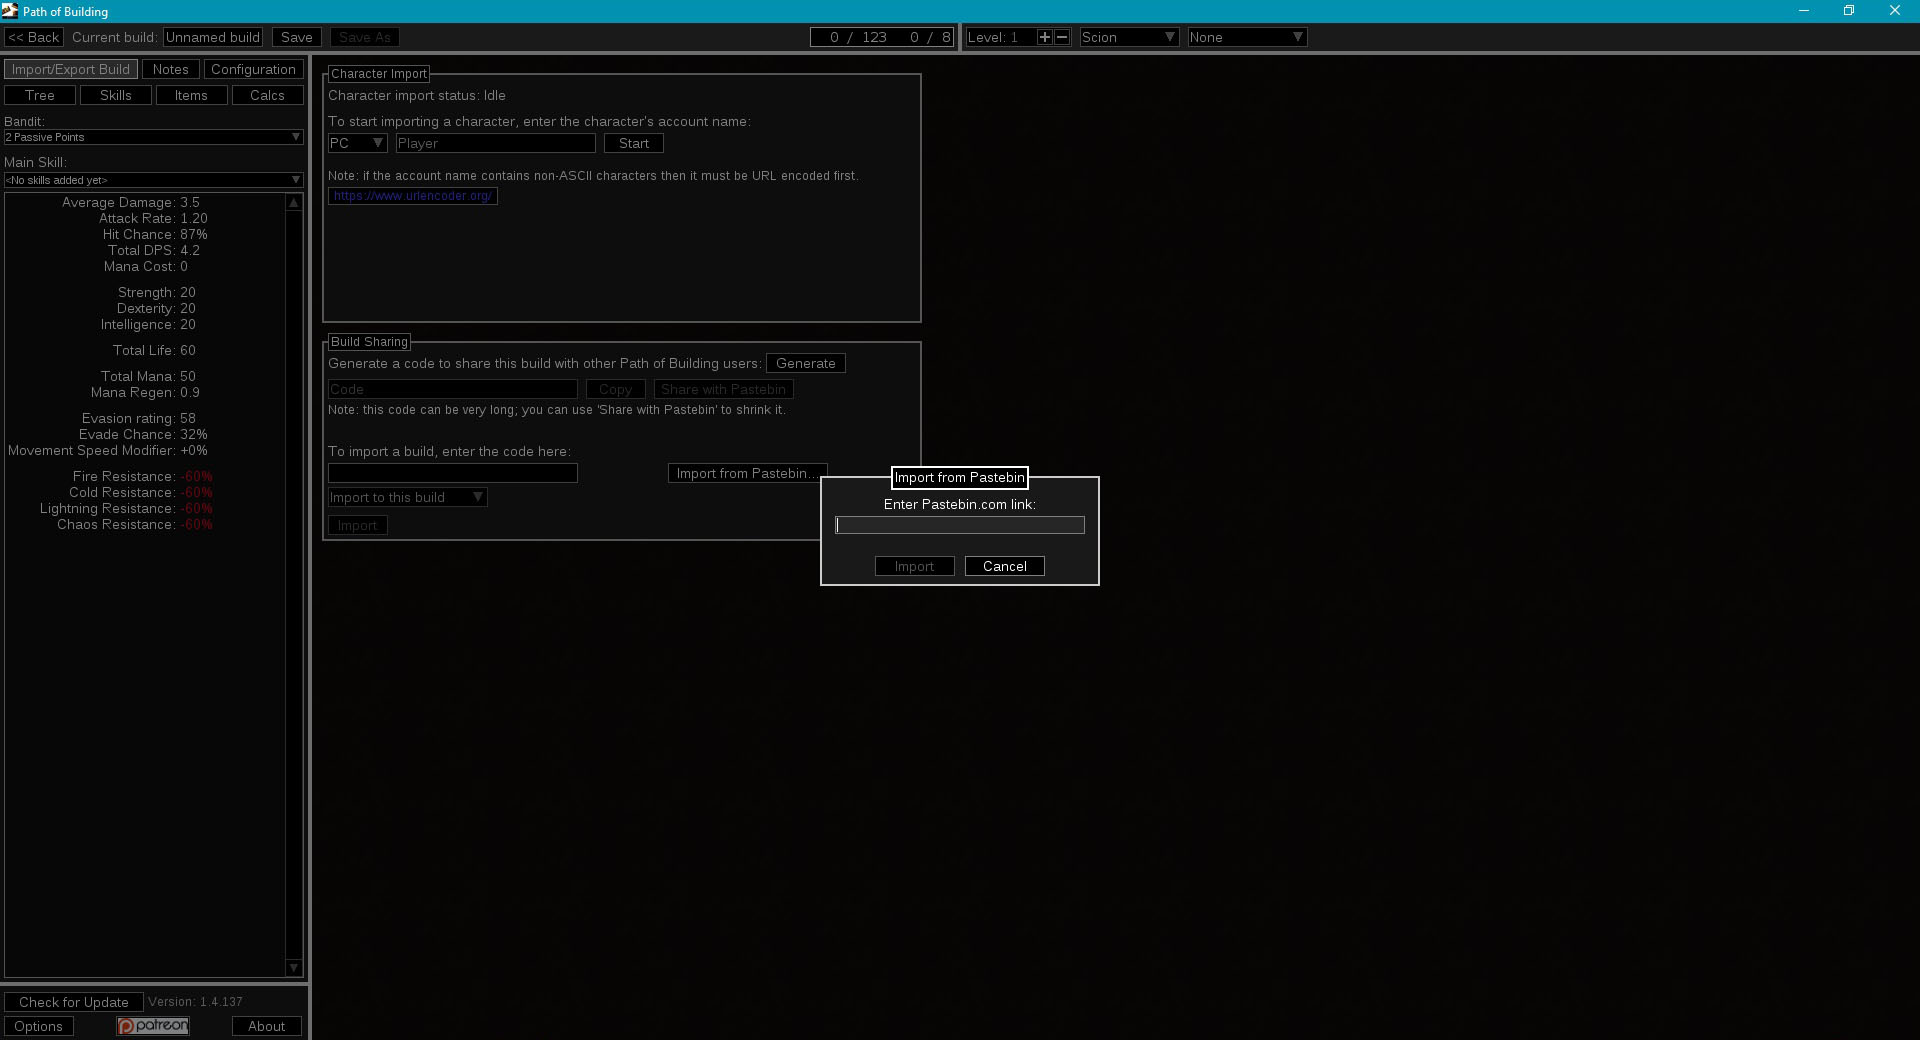This screenshot has width=1920, height=1040.
Task: Open the Configuration tab
Action: click(253, 69)
